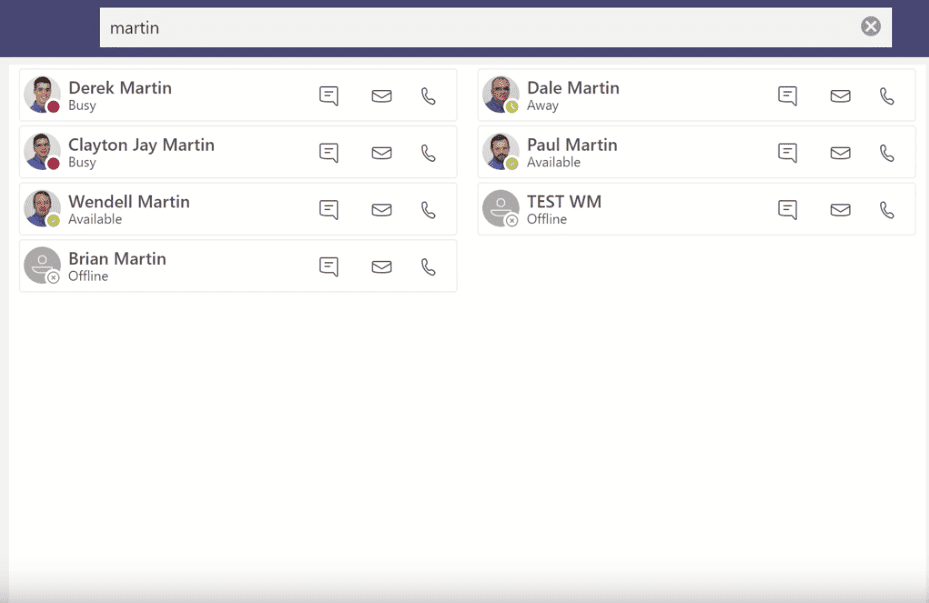
Task: Call Wendell Martin
Action: (429, 209)
